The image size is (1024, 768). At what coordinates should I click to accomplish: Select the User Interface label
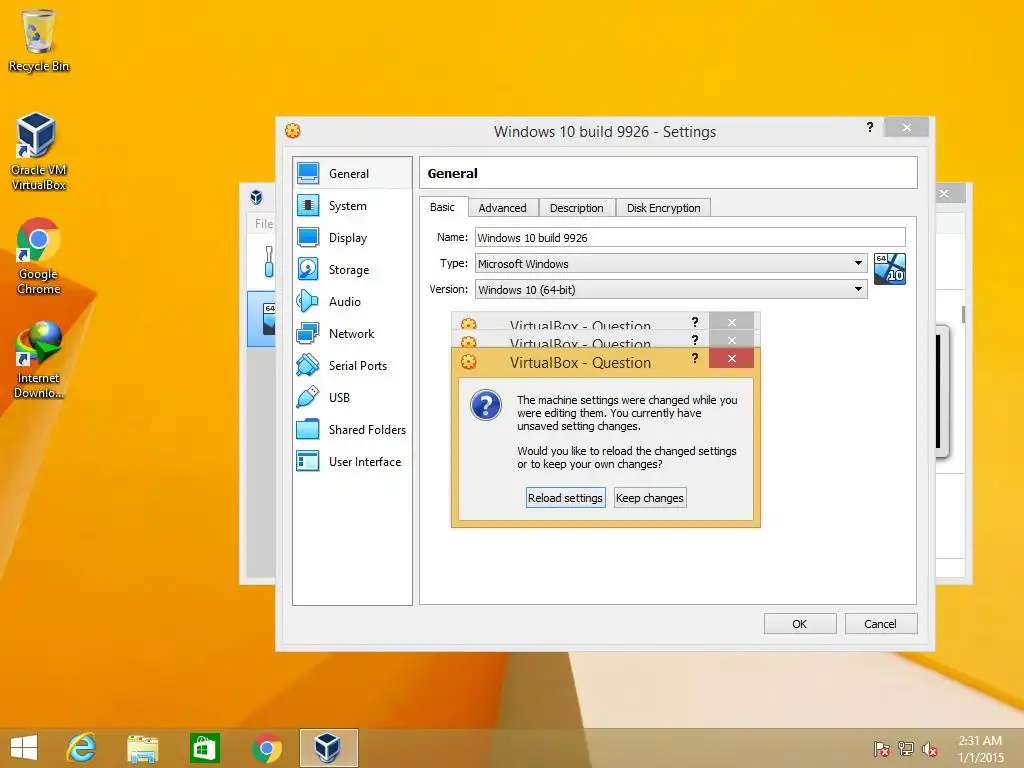click(x=365, y=462)
